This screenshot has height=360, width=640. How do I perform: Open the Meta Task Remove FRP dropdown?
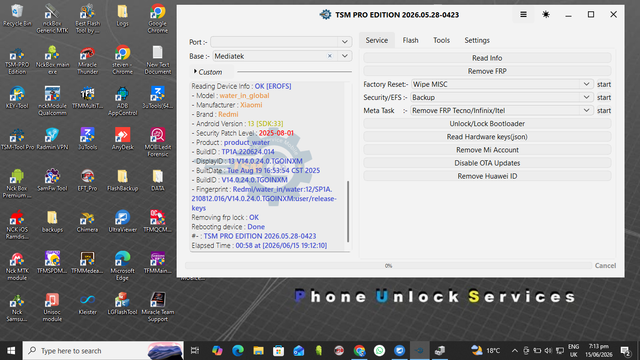click(502, 110)
